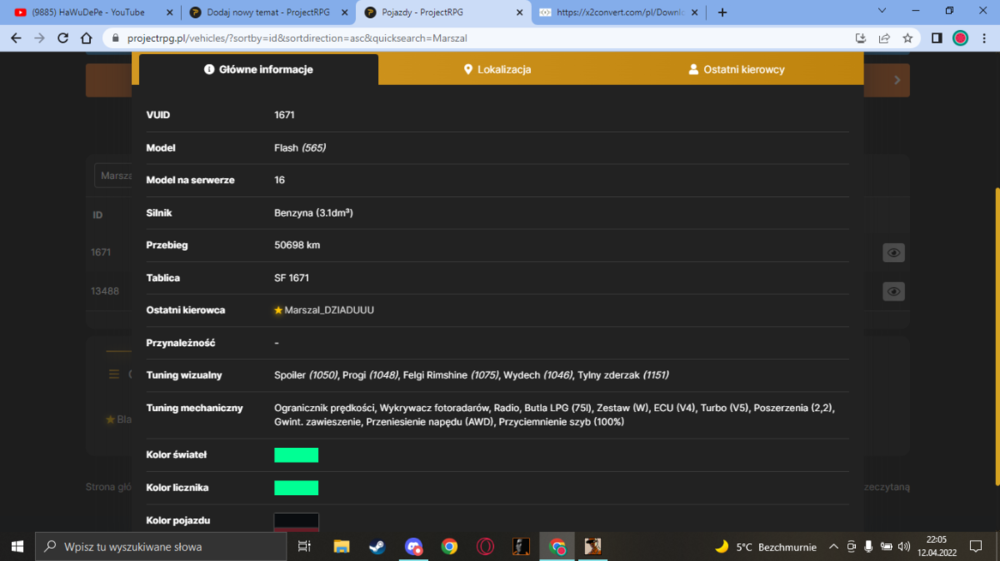Screen dimensions: 1000x561
Task: Open tab search dropdown arrow
Action: pos(882,11)
